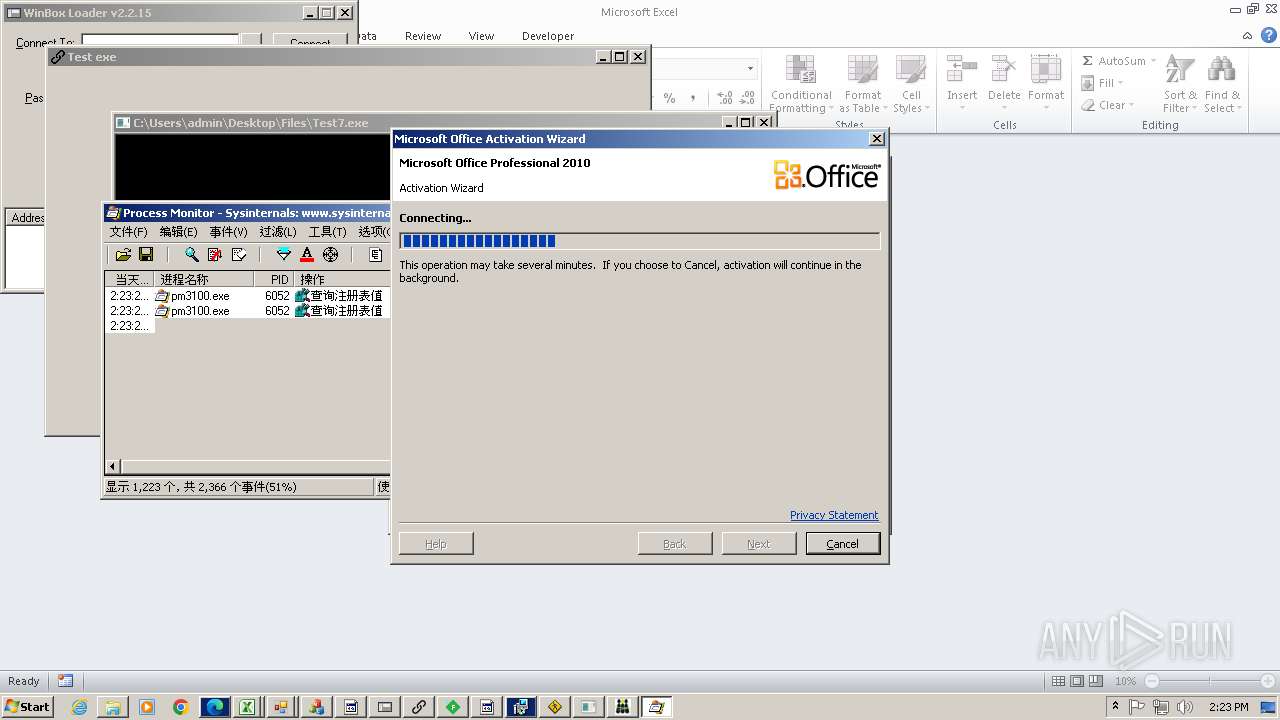Switch to Page Break Preview in status bar
This screenshot has width=1280, height=720.
click(1096, 681)
